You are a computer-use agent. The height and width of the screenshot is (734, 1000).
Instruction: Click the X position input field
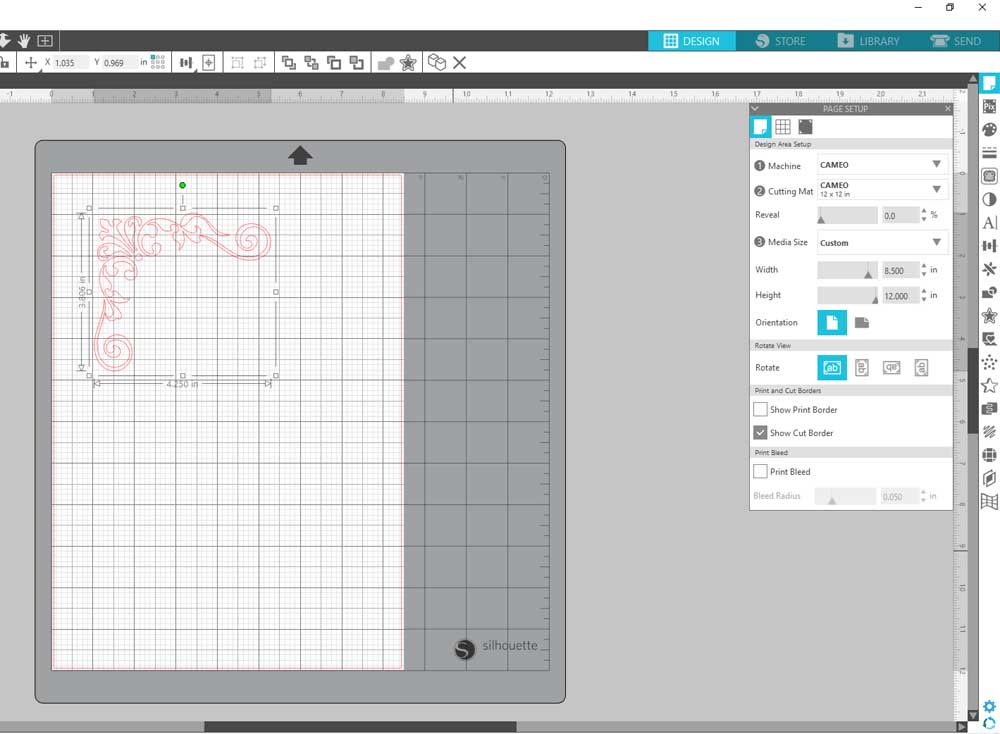70,62
